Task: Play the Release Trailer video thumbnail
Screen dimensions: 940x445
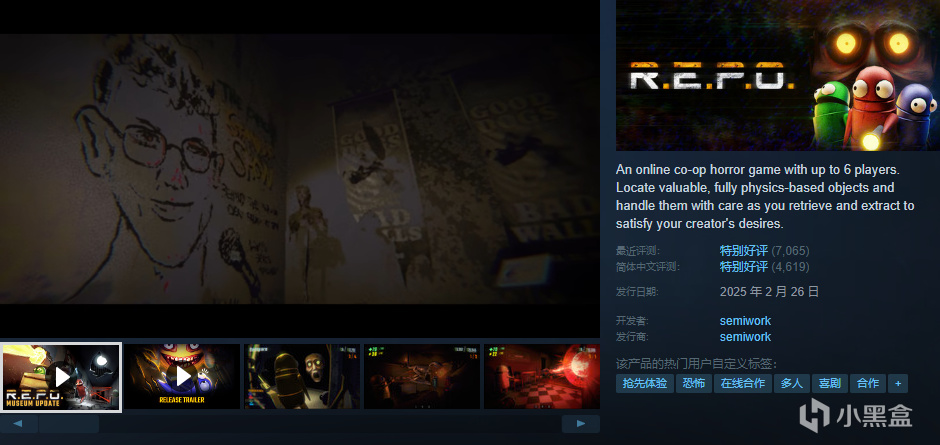Action: tap(182, 377)
